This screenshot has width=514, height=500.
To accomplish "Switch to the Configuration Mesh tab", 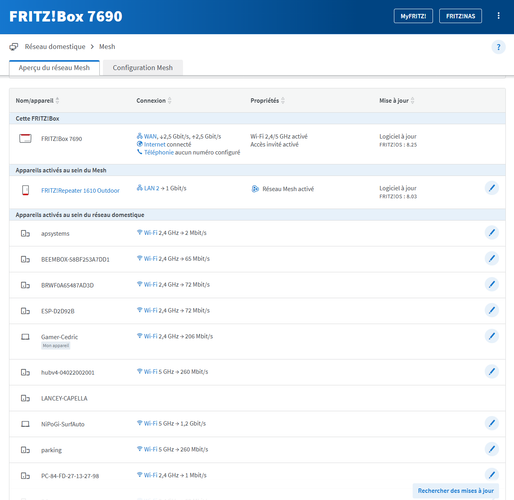I will tap(143, 68).
